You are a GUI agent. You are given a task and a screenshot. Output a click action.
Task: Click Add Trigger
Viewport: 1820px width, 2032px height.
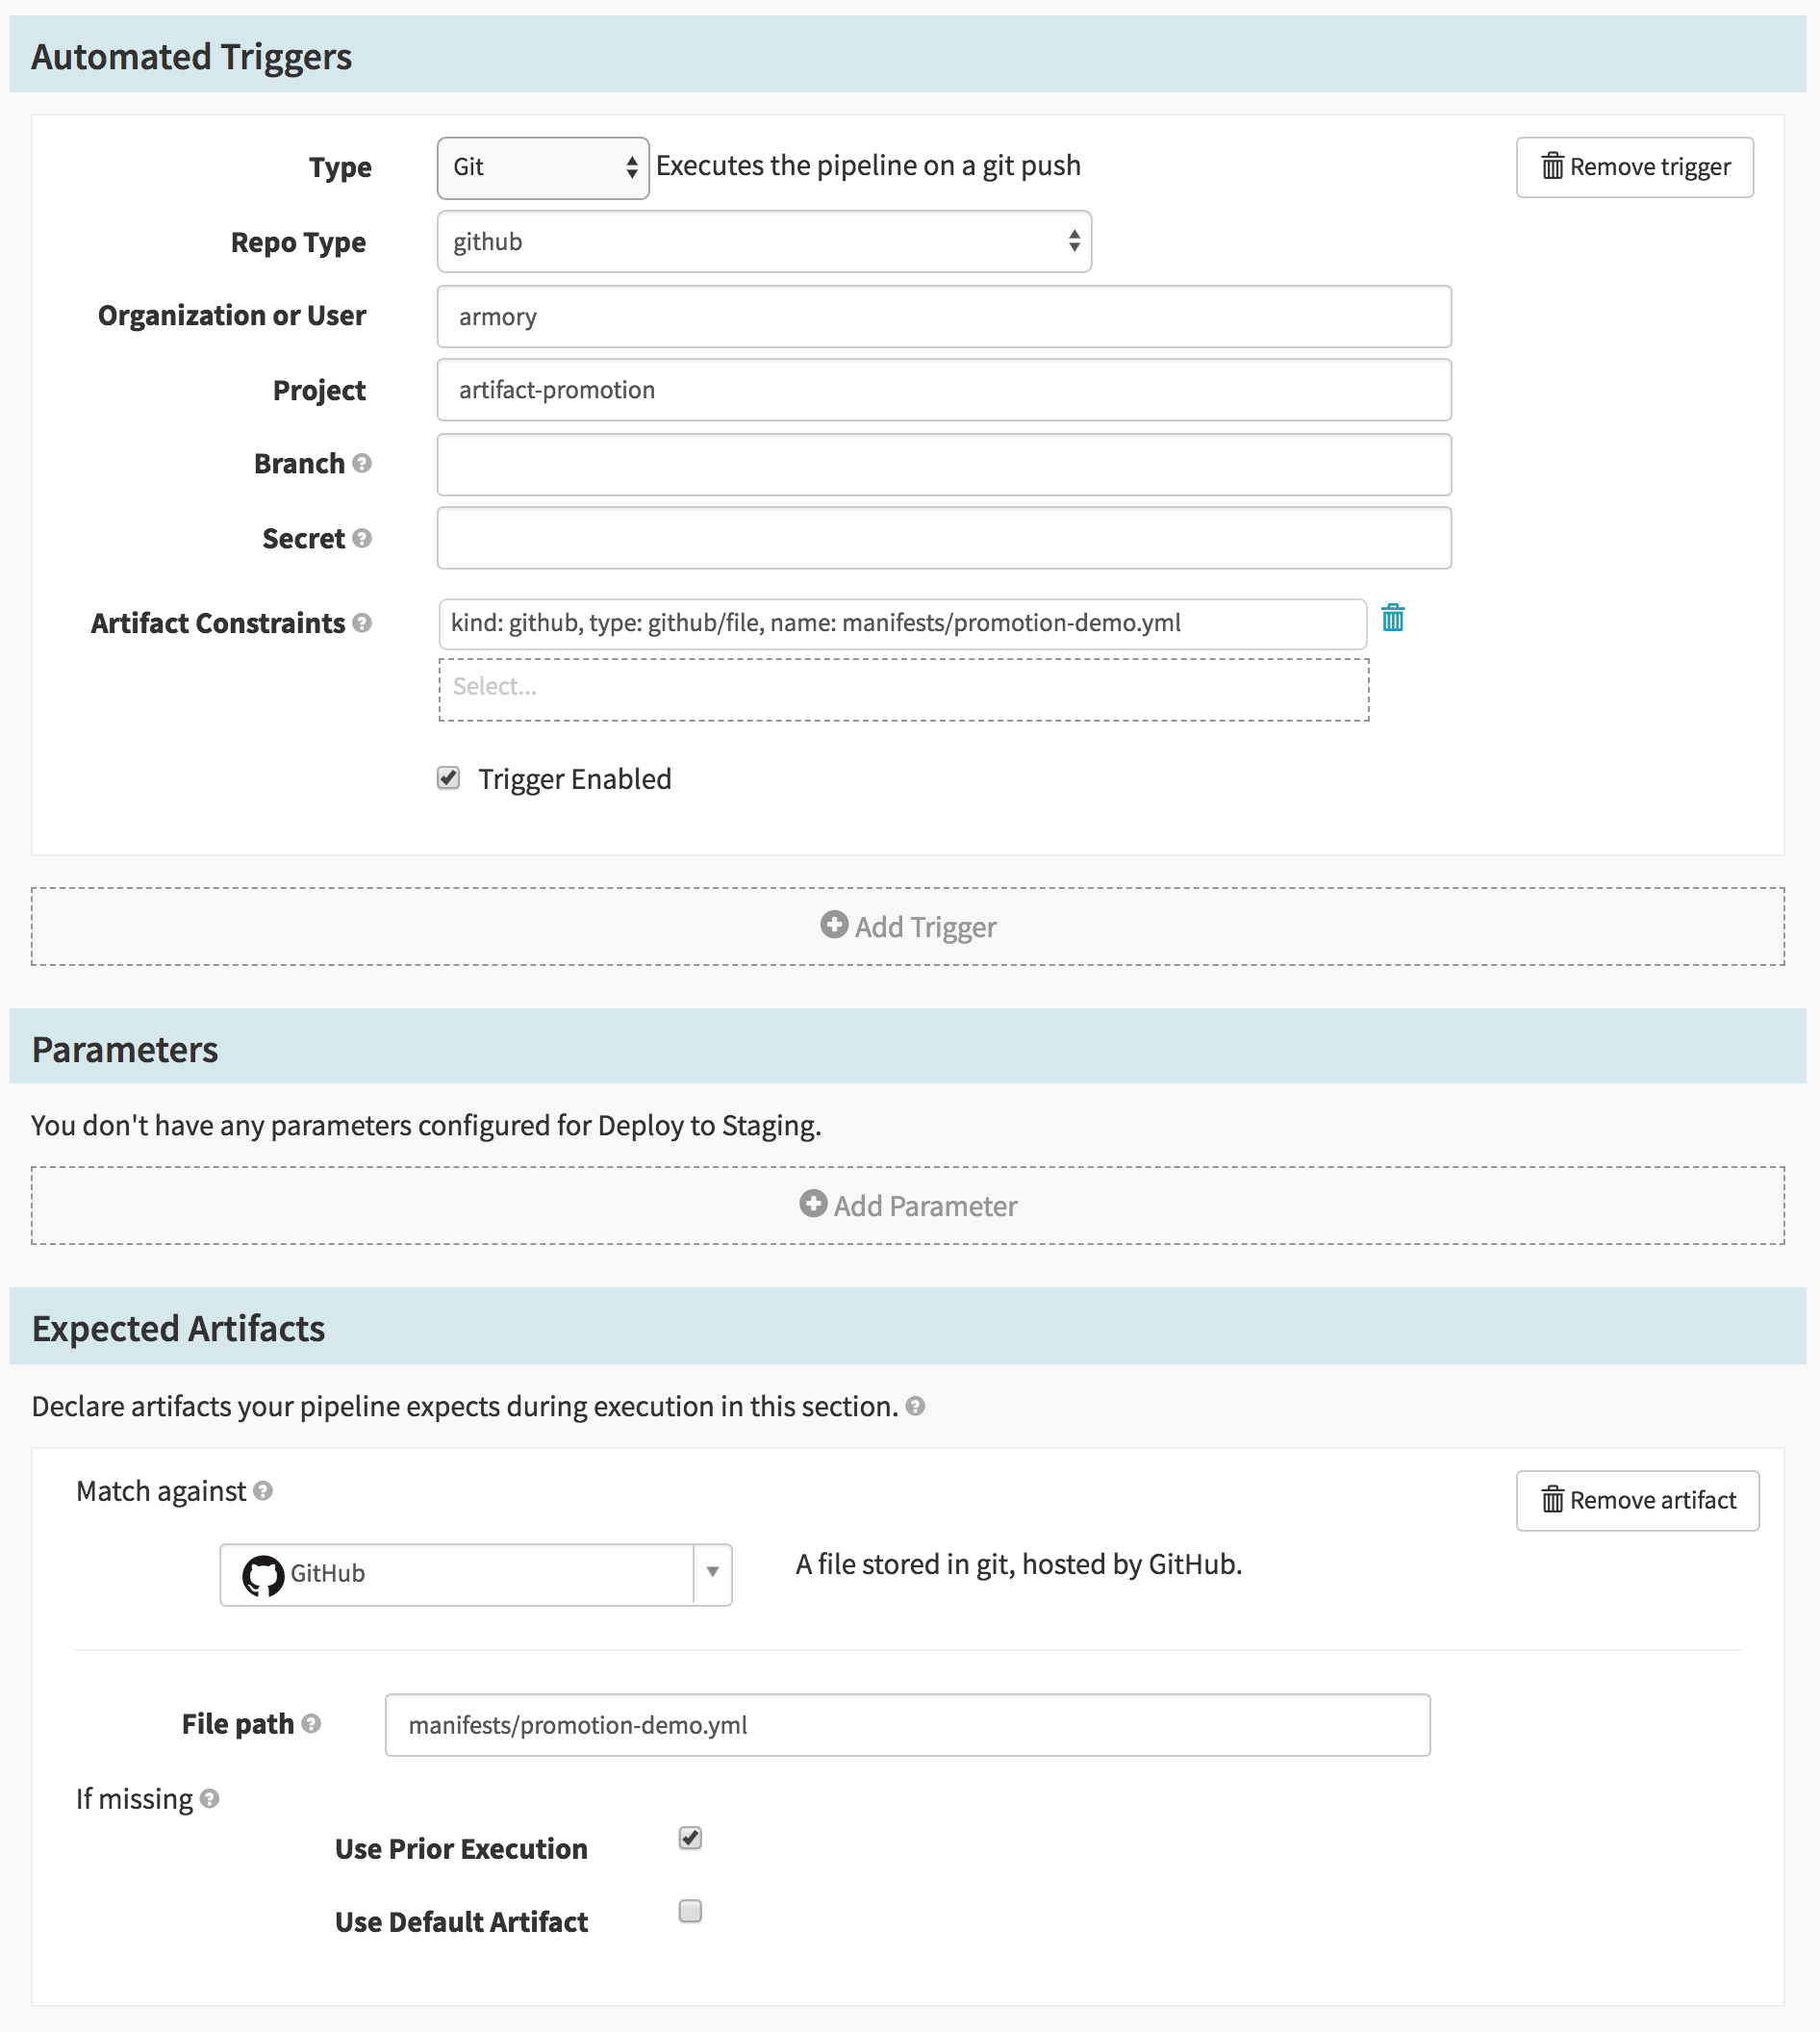(908, 927)
